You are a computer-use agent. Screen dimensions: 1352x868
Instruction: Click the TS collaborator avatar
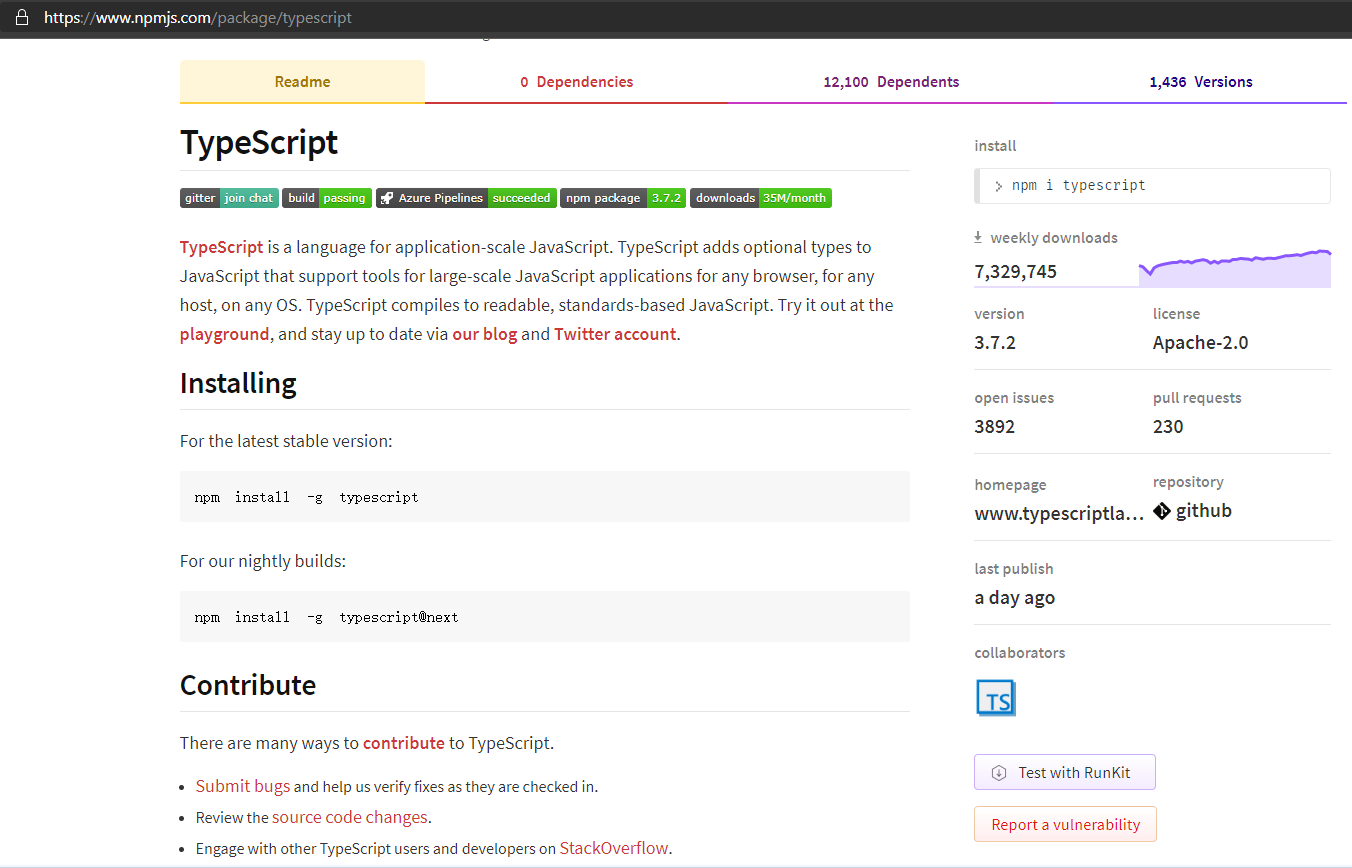[x=995, y=698]
